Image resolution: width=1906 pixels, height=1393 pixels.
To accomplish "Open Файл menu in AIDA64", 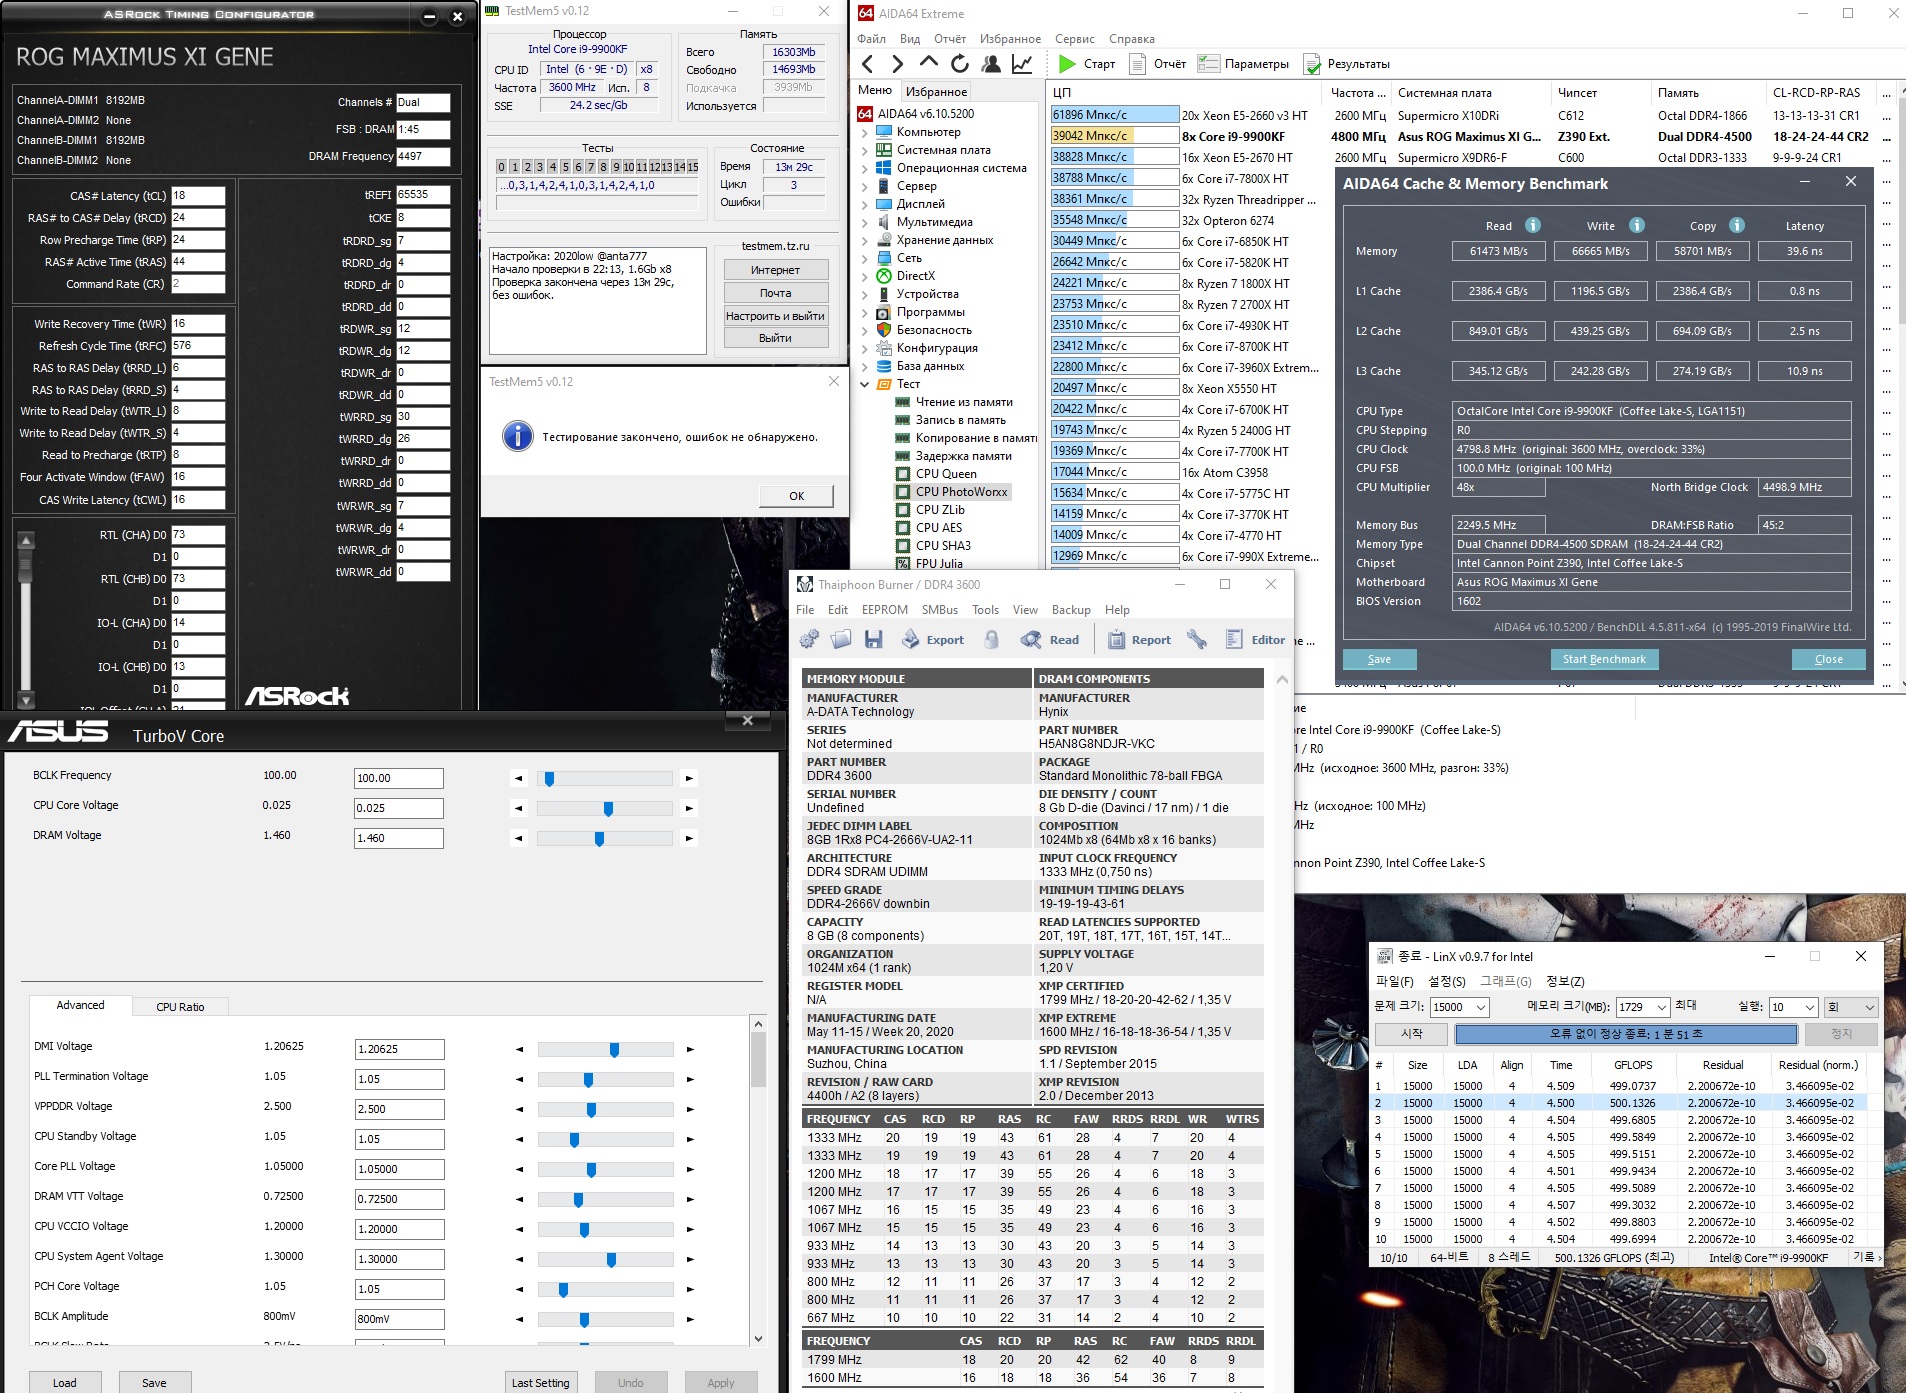I will pos(871,39).
